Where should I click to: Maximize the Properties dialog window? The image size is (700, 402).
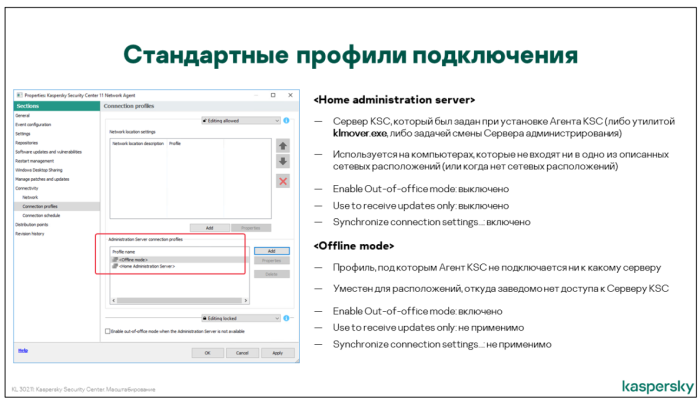(273, 95)
